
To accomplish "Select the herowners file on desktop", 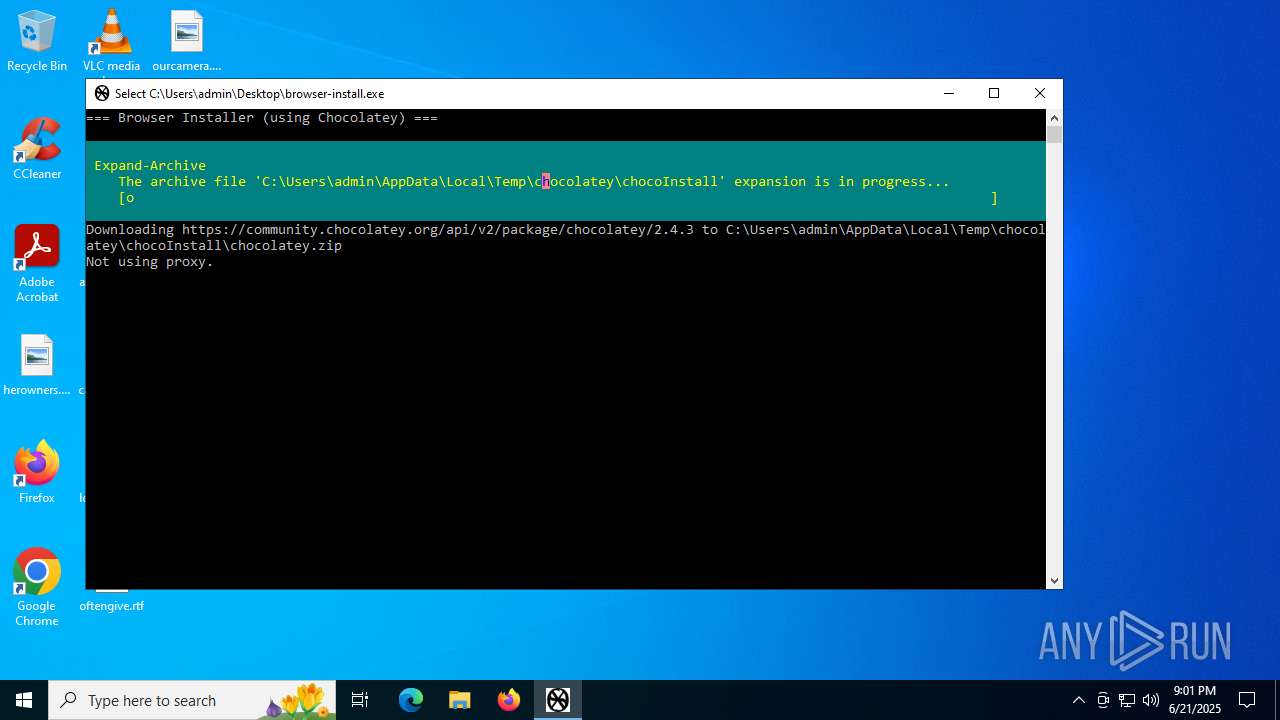I will pyautogui.click(x=37, y=366).
